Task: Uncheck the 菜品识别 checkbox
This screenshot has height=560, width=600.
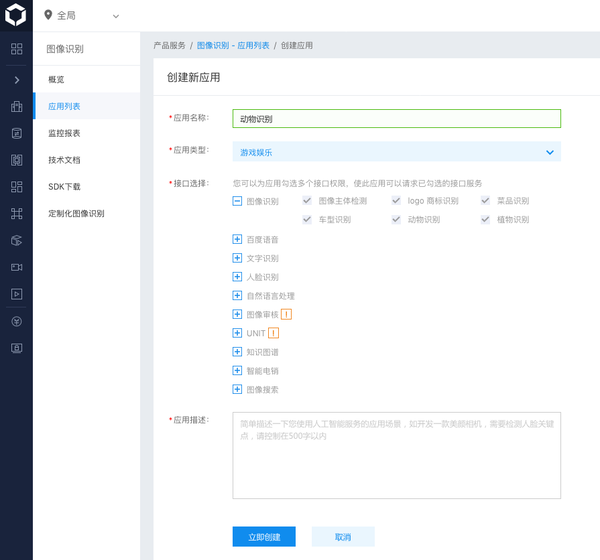Action: [485, 201]
